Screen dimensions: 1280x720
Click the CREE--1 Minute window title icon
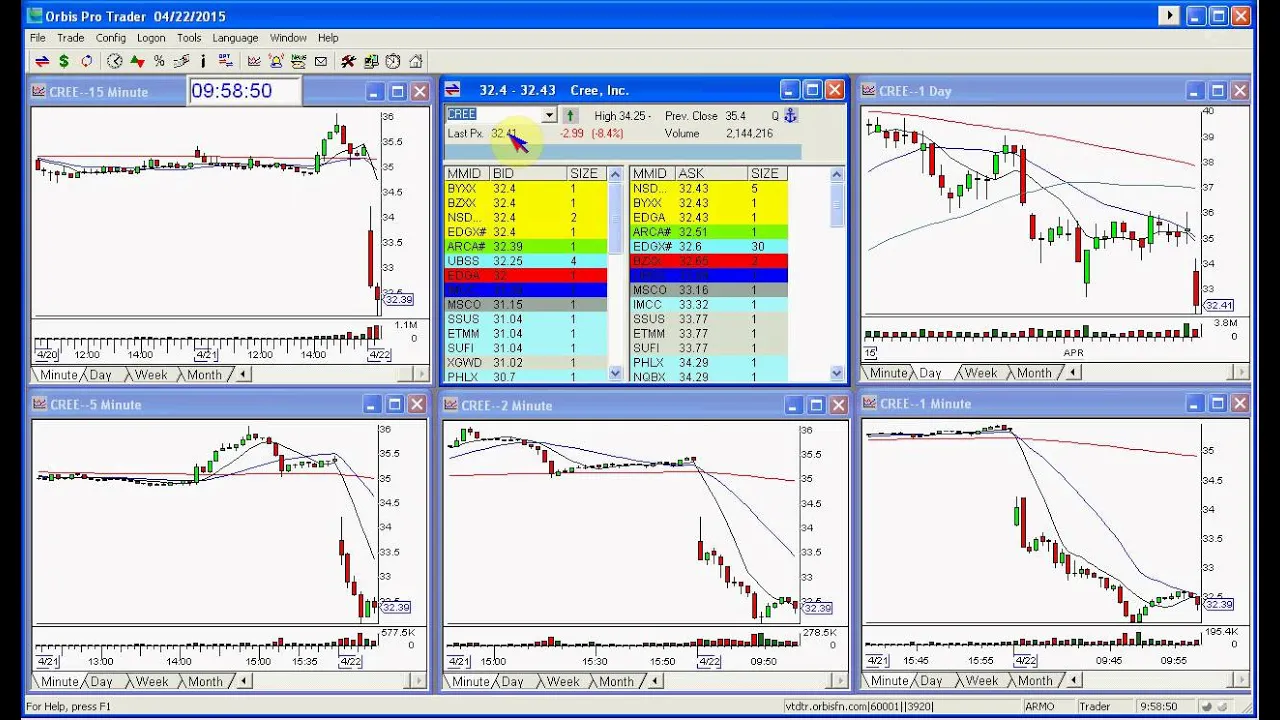coord(869,403)
